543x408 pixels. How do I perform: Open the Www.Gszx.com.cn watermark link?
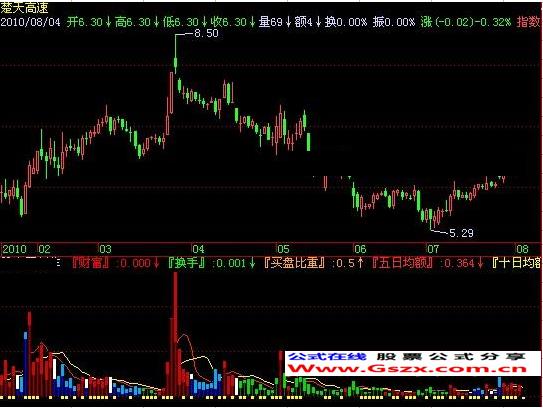coord(408,369)
